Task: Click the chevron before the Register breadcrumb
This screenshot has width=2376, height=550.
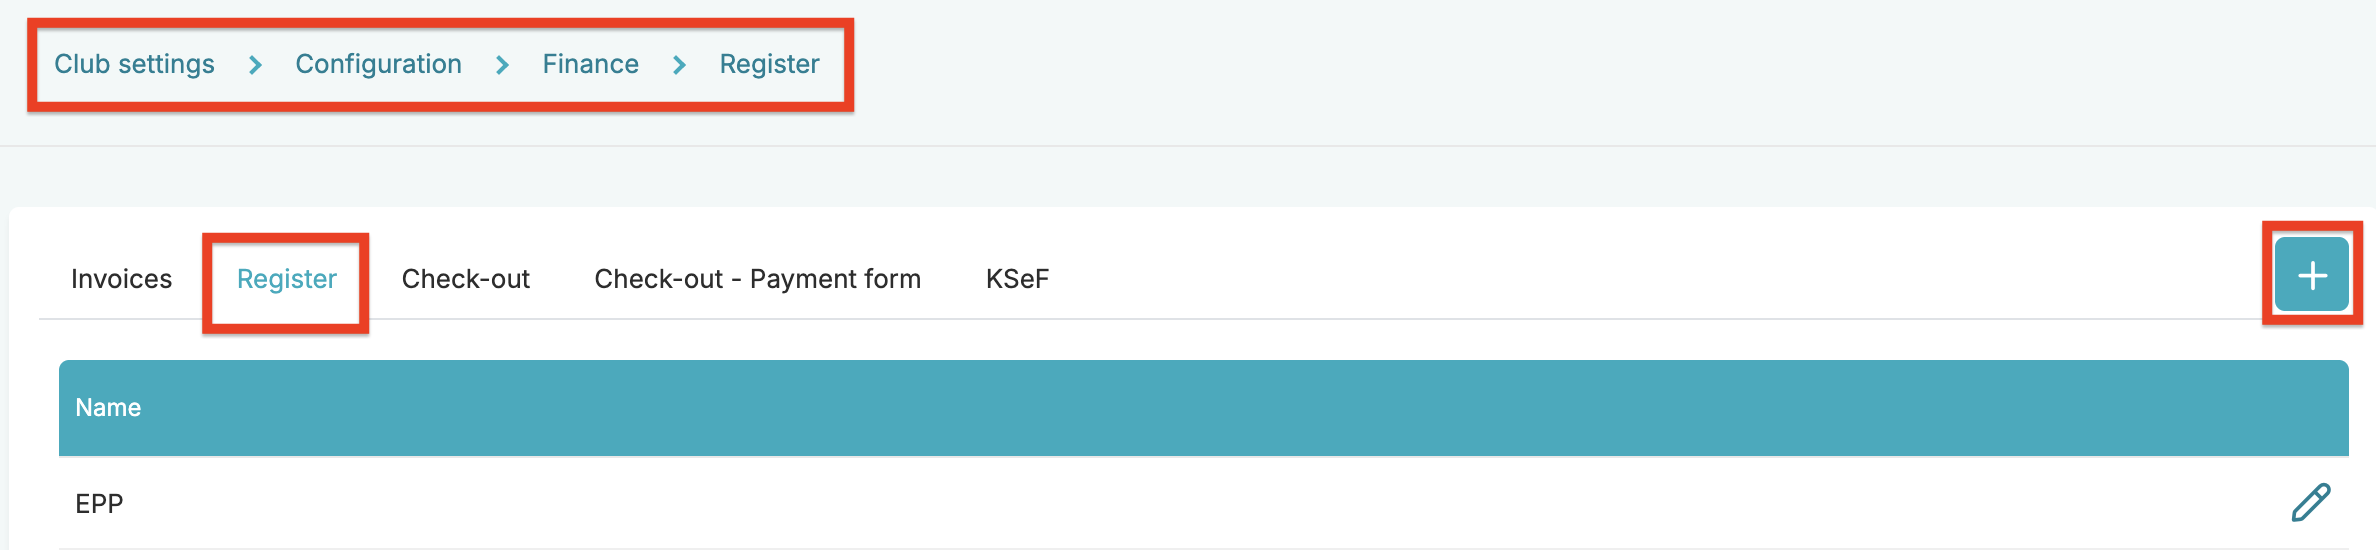Action: (679, 65)
